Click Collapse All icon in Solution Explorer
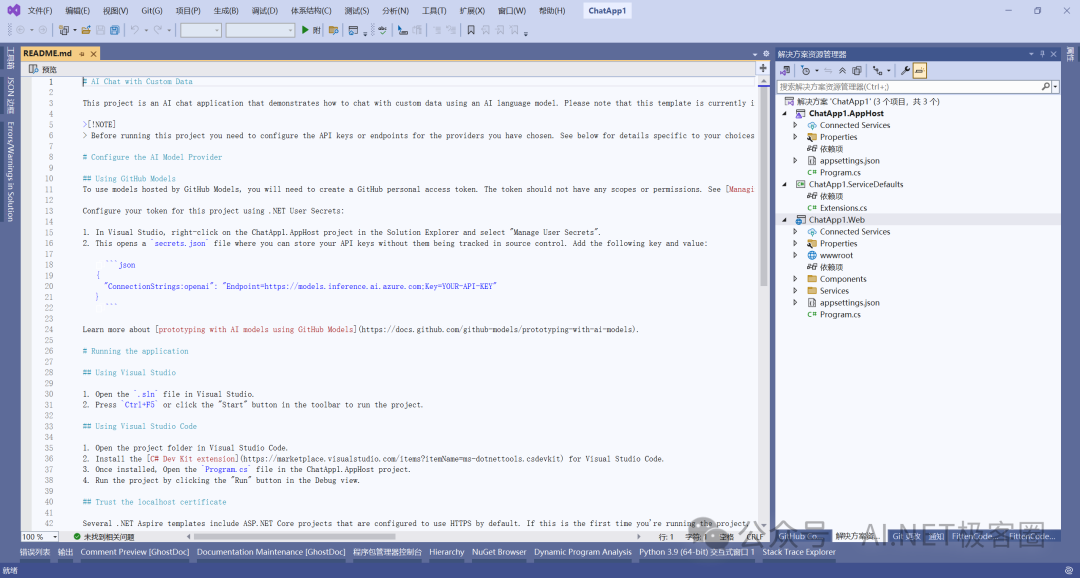 (x=842, y=70)
